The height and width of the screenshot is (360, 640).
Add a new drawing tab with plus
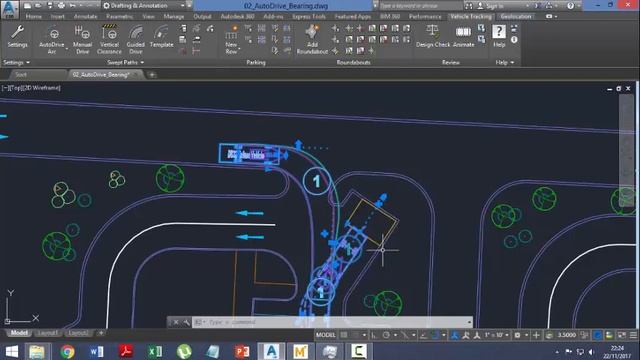click(152, 75)
